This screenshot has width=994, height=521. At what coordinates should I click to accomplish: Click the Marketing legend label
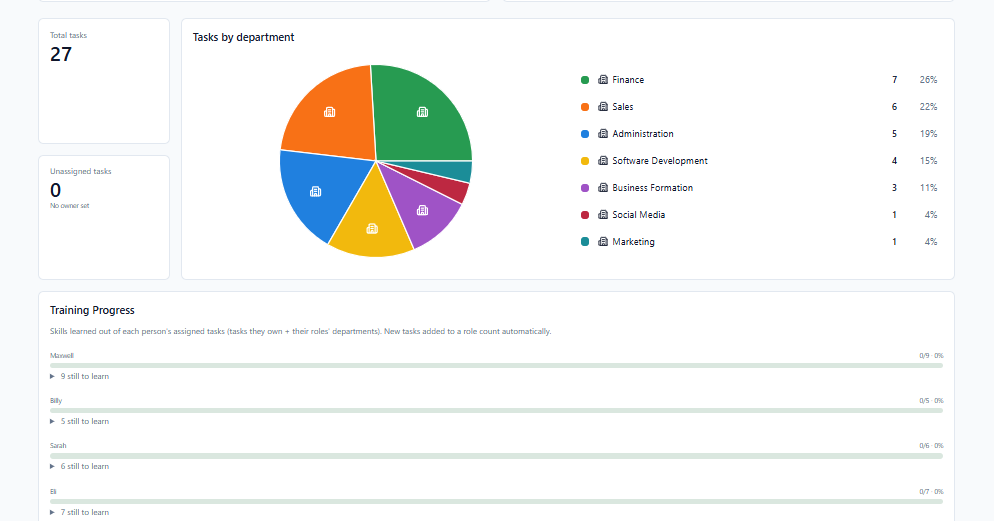633,241
